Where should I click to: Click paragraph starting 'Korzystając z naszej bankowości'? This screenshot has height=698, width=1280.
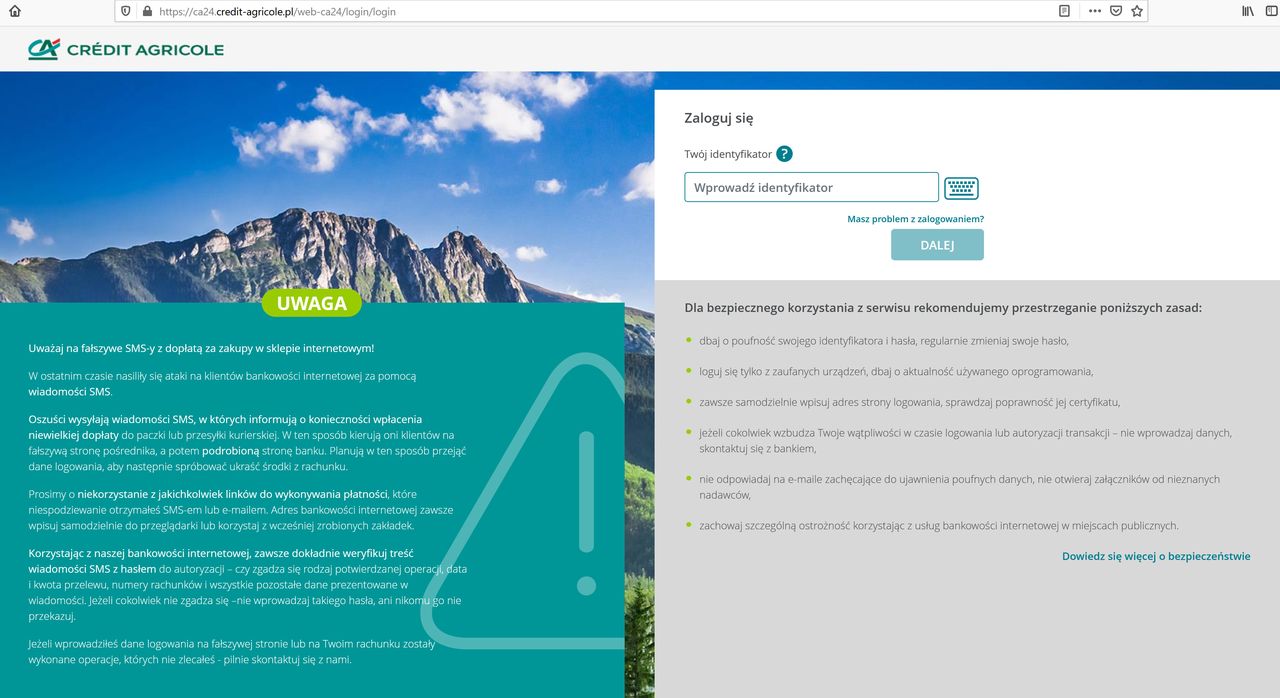[248, 584]
